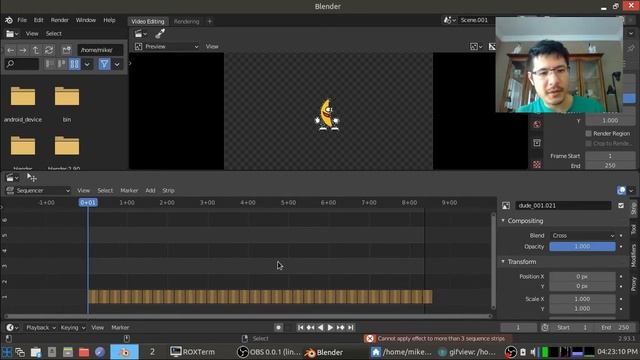The image size is (640, 360).
Task: Switch to ROXTerm in the taskbar
Action: coord(192,352)
